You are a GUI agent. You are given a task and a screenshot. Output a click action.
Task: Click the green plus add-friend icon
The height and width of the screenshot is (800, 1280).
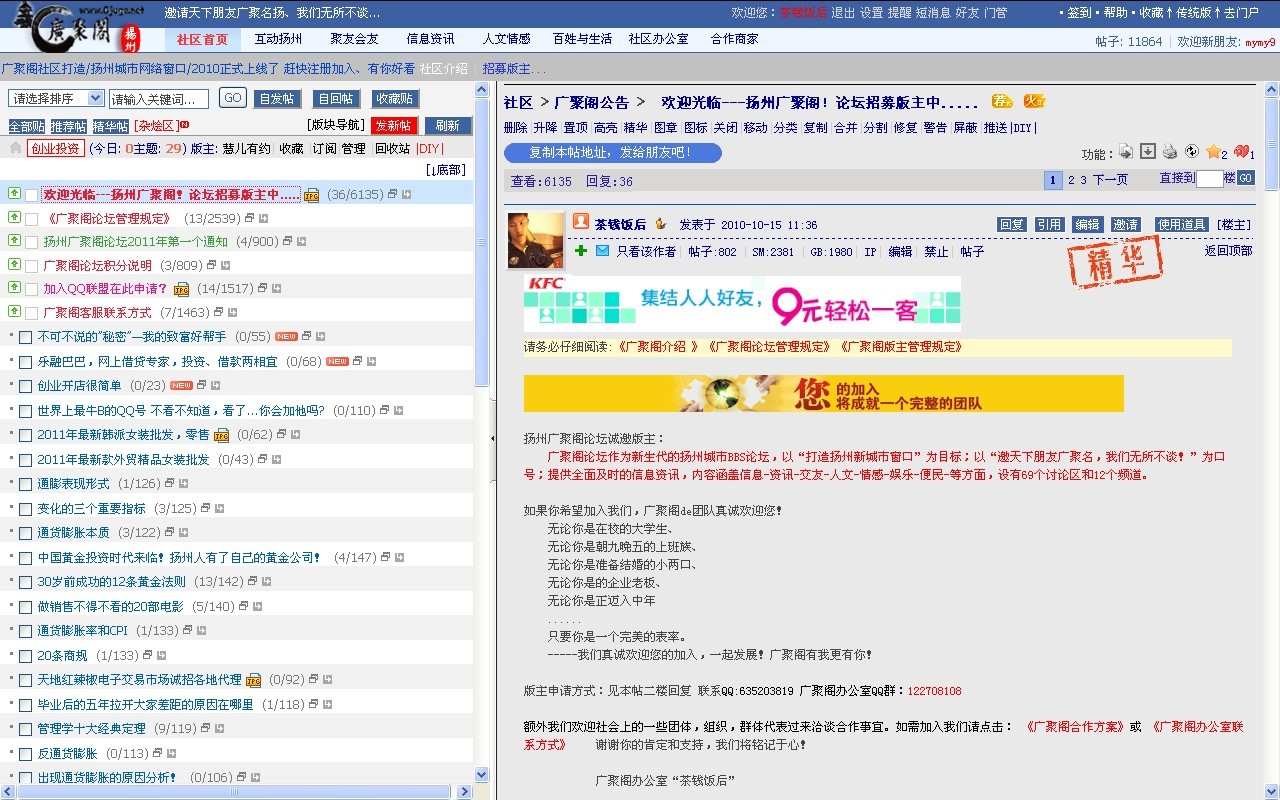581,250
